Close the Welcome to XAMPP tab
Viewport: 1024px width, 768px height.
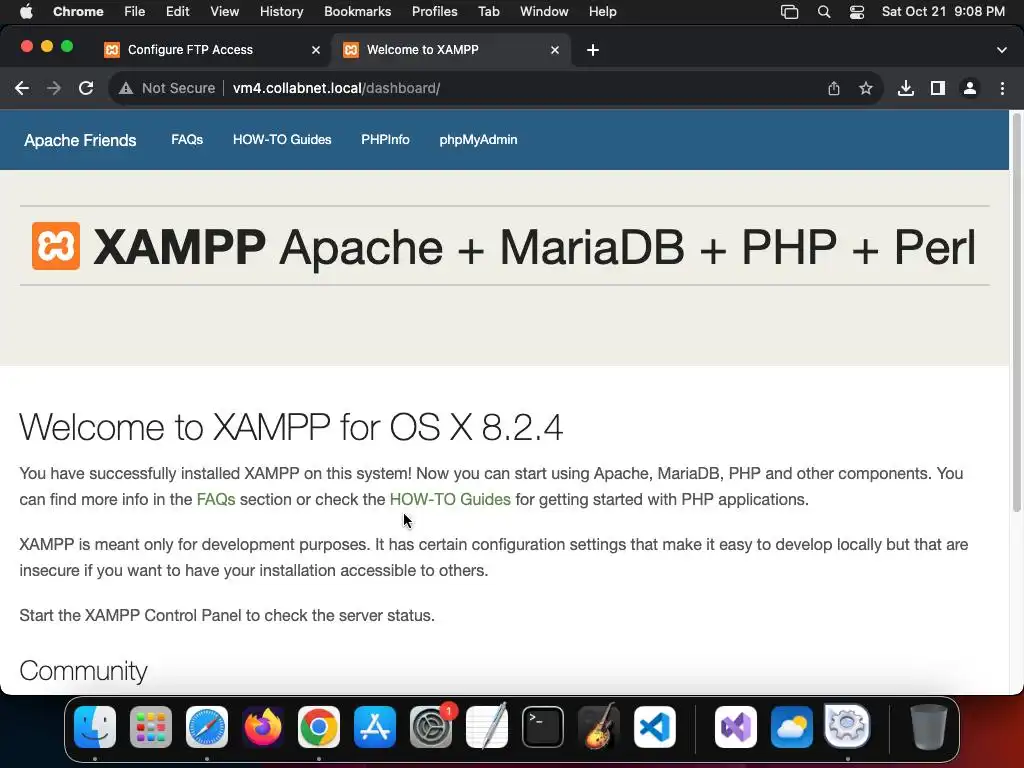tap(555, 50)
